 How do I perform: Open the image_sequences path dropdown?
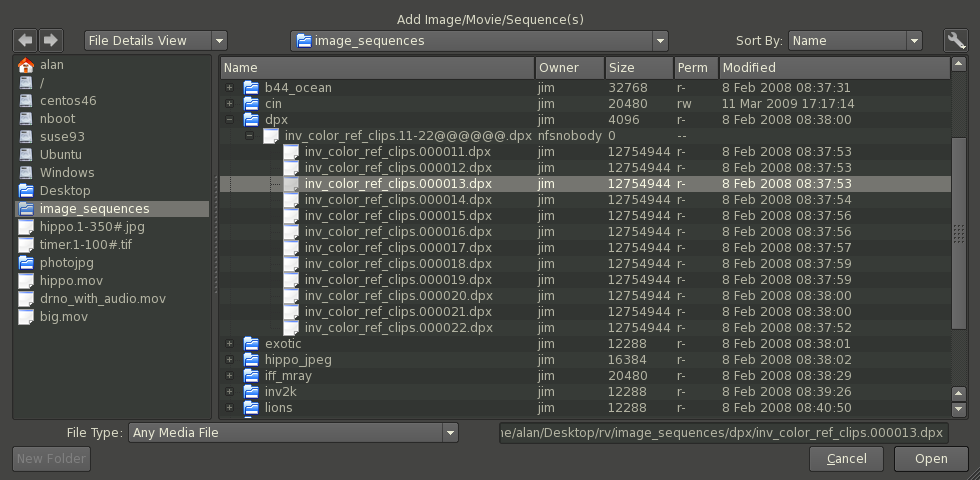tap(479, 41)
